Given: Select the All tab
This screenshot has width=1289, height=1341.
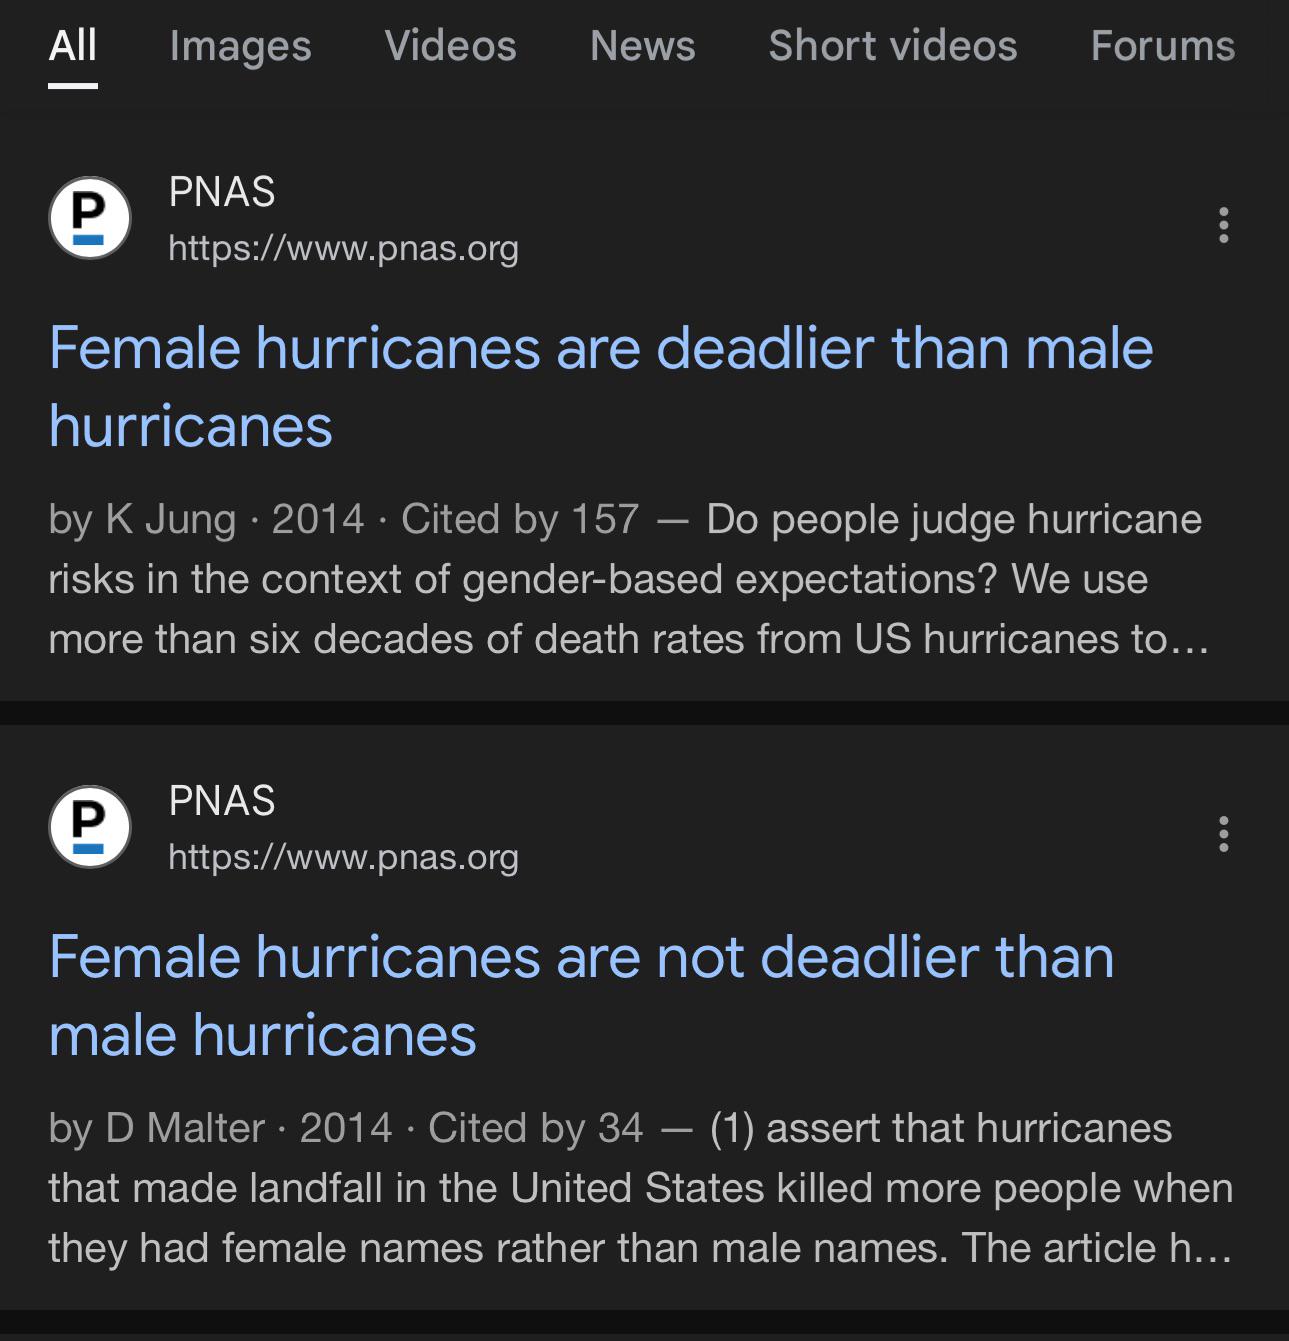Looking at the screenshot, I should 73,46.
